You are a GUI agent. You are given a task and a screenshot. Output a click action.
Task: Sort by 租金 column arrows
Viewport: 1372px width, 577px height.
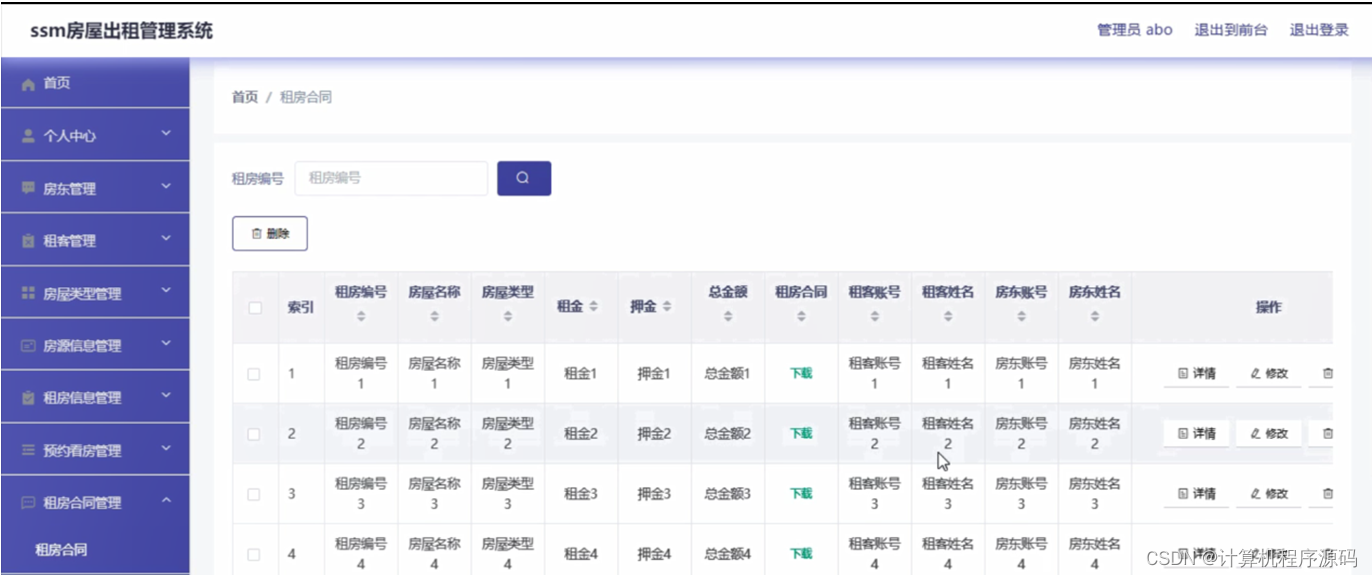(x=594, y=307)
